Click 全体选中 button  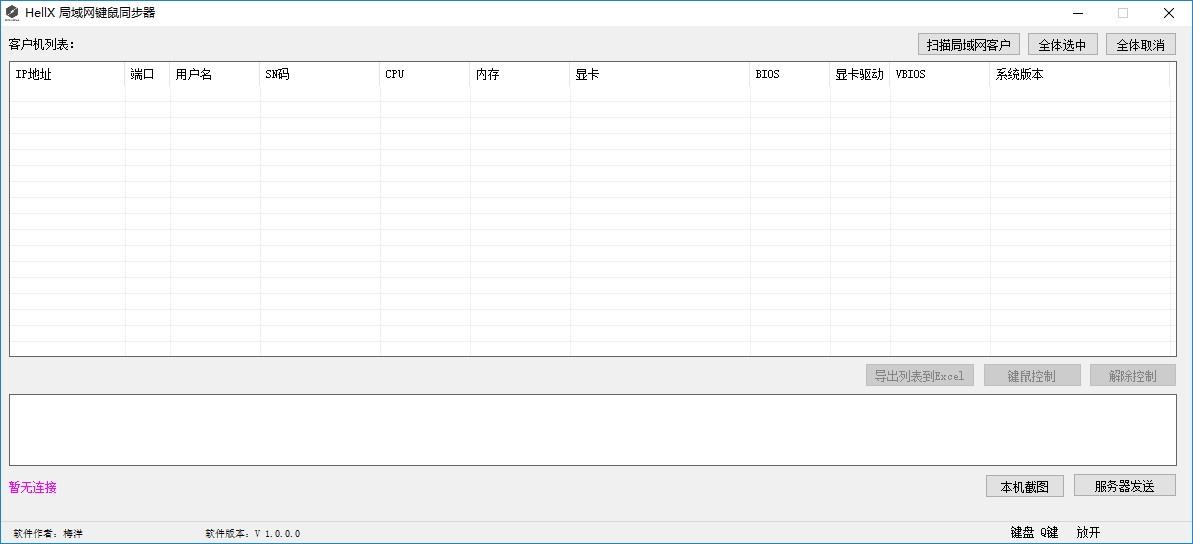tap(1063, 45)
